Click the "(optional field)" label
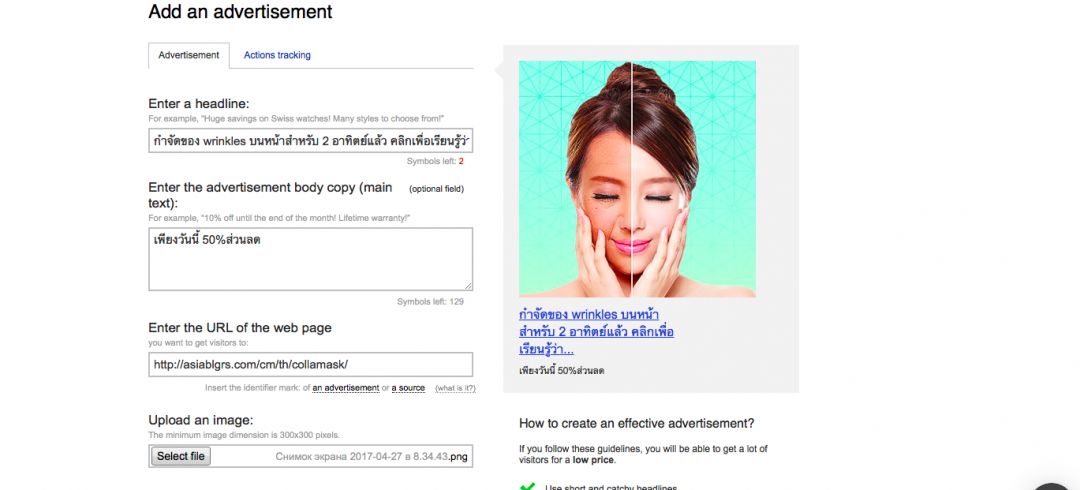The image size is (1080, 490). [x=436, y=189]
